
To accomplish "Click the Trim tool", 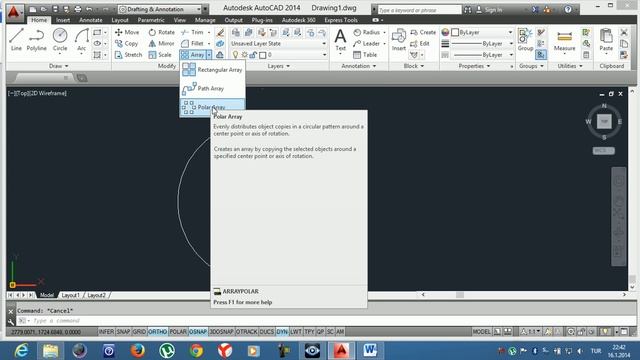I will click(x=192, y=32).
